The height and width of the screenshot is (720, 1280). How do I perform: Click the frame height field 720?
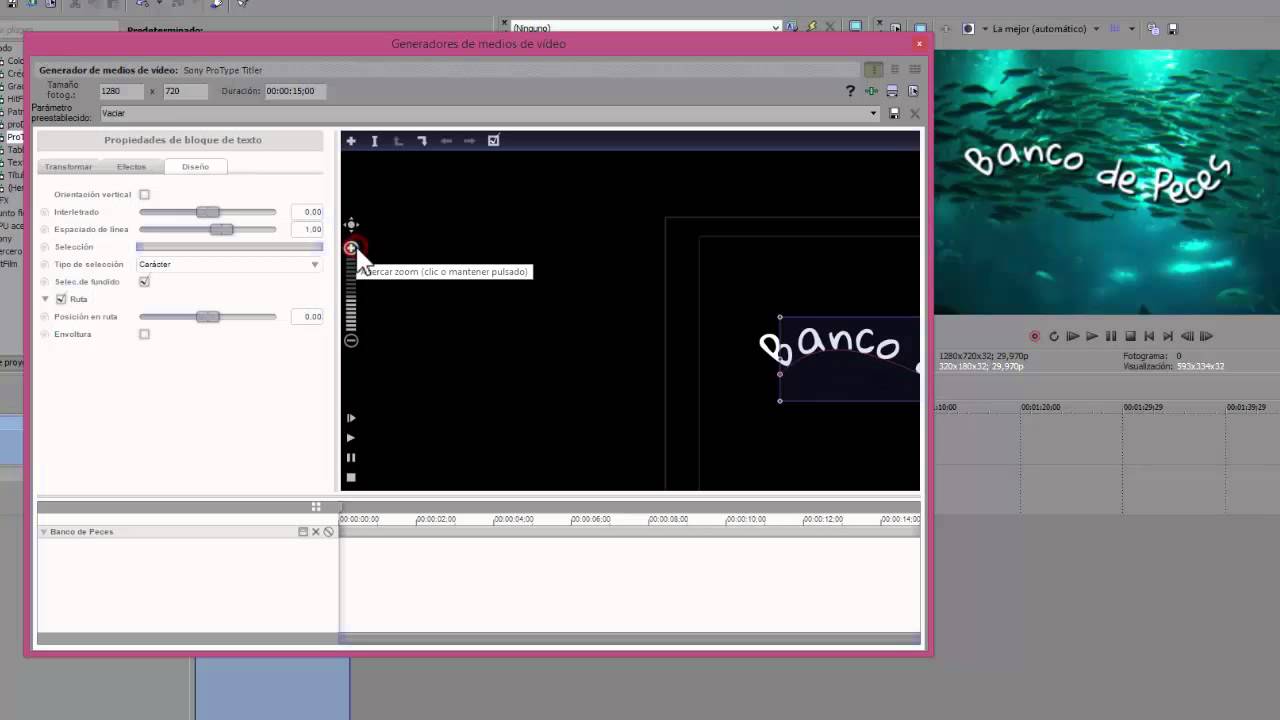tap(185, 91)
